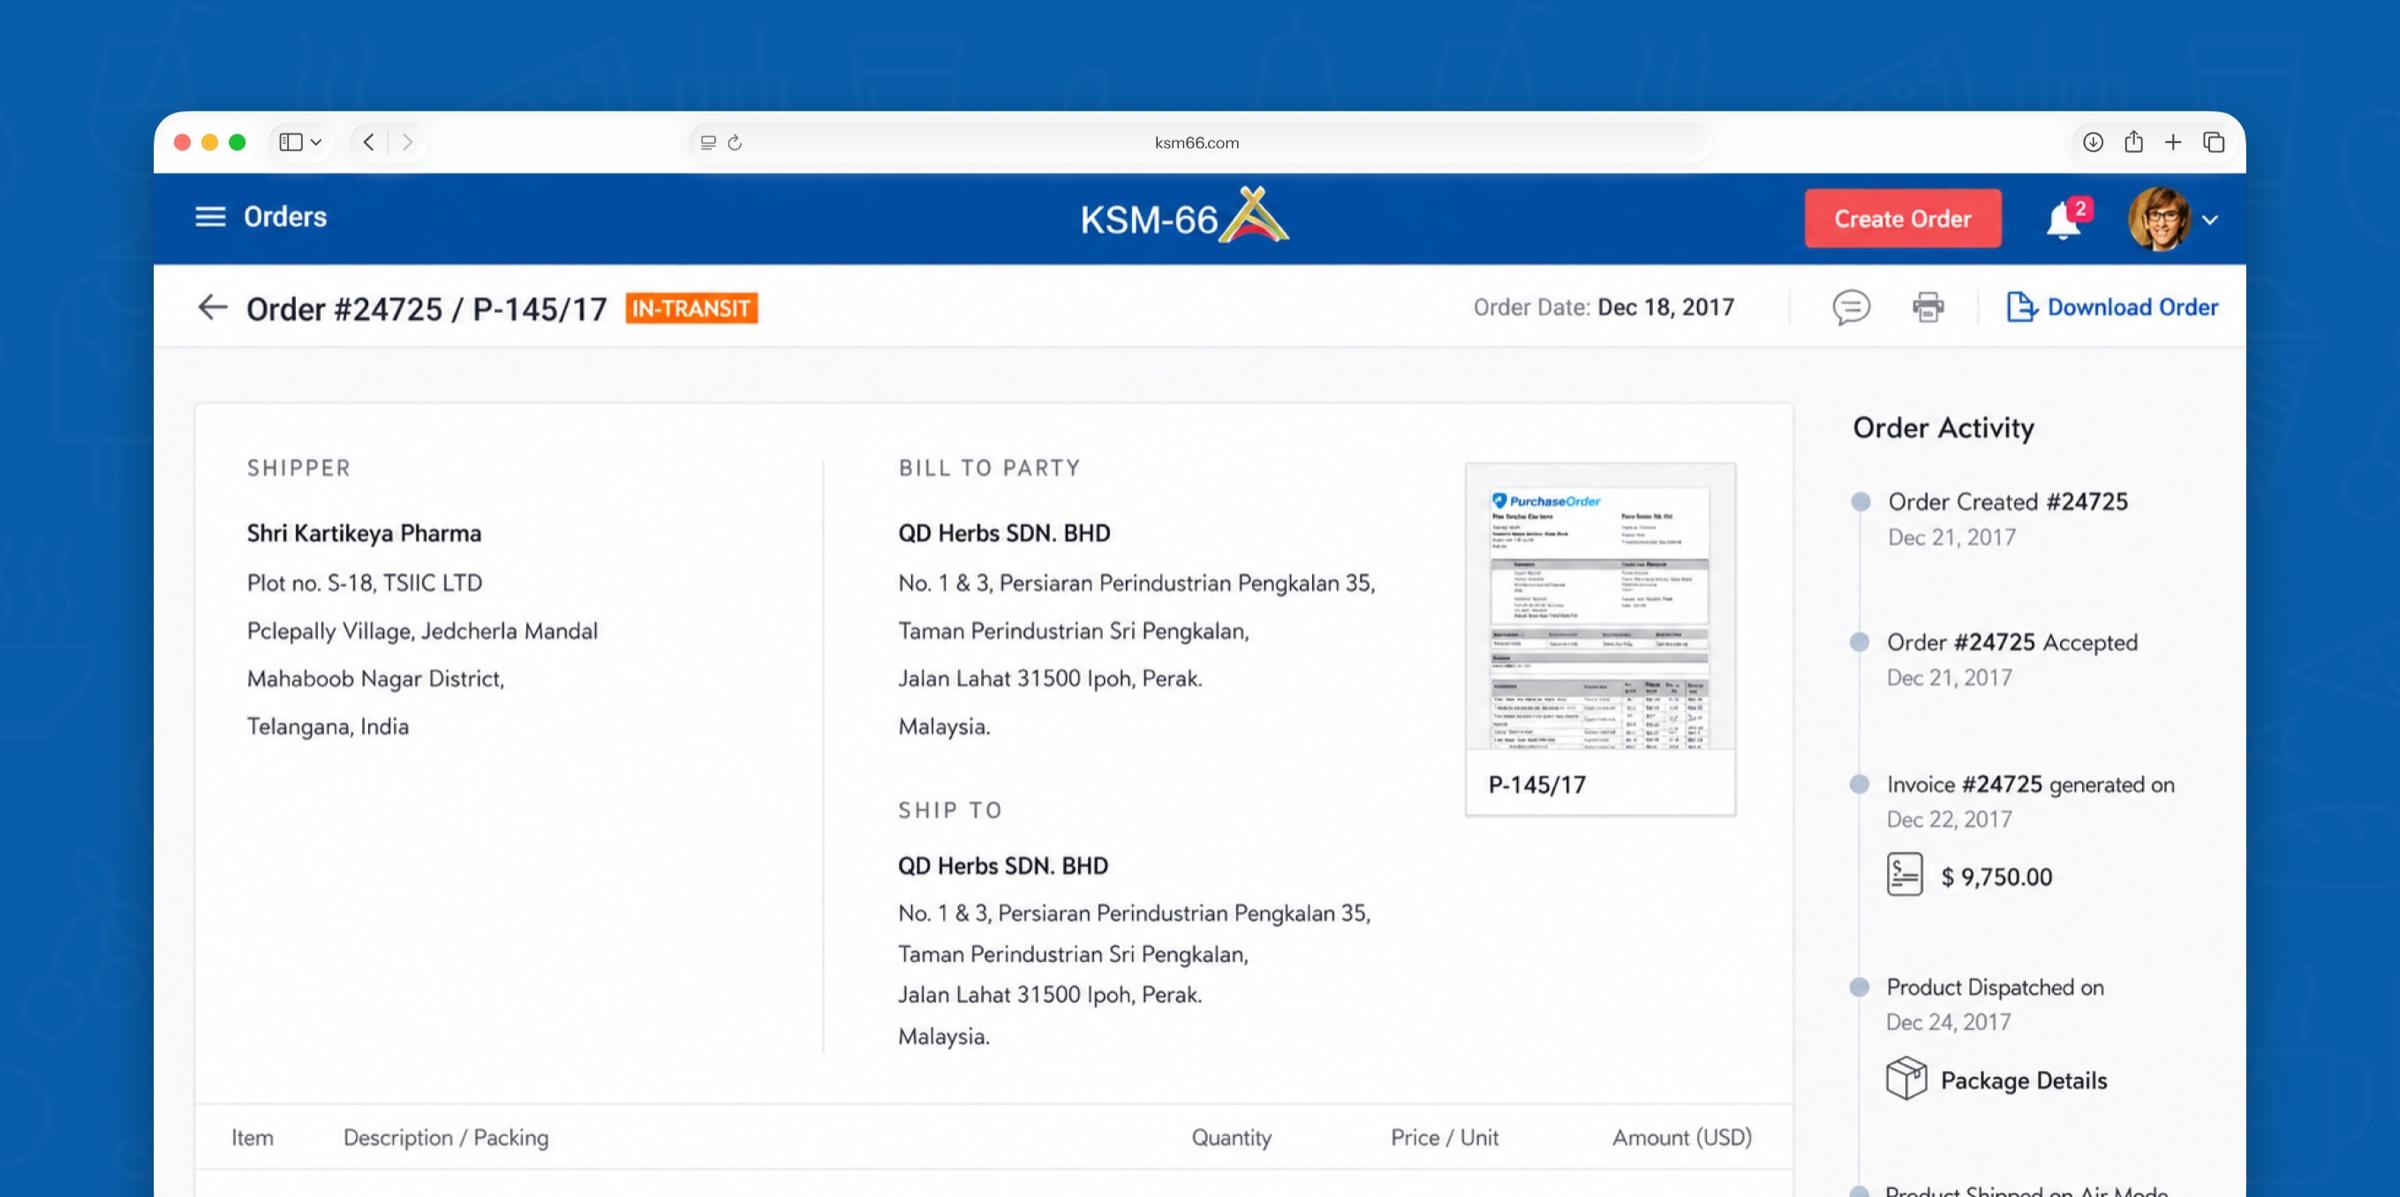Click the ksm66.com address bar
This screenshot has height=1197, width=2400.
point(1198,142)
